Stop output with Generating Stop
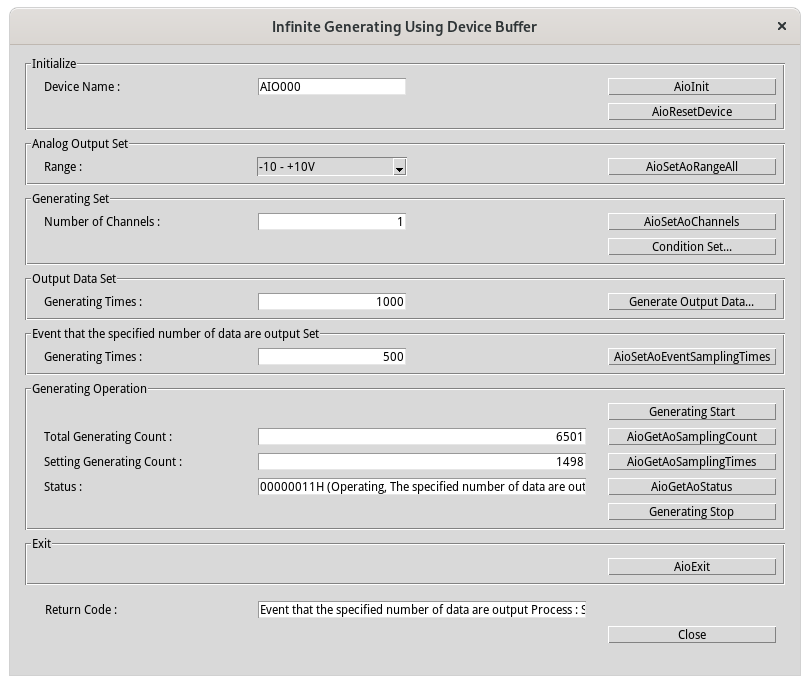This screenshot has width=810, height=685. coord(692,512)
